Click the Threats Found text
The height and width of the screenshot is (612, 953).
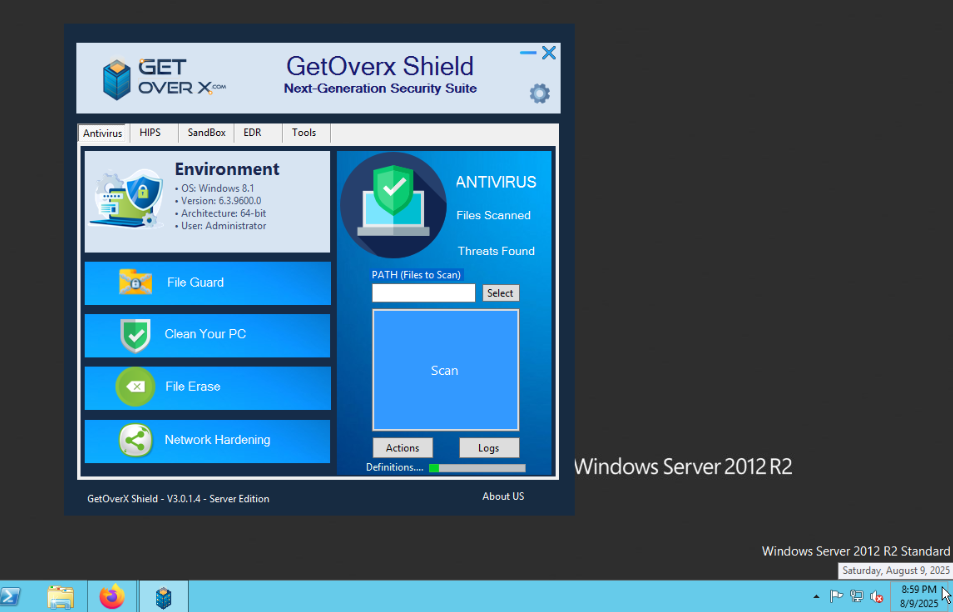click(496, 251)
